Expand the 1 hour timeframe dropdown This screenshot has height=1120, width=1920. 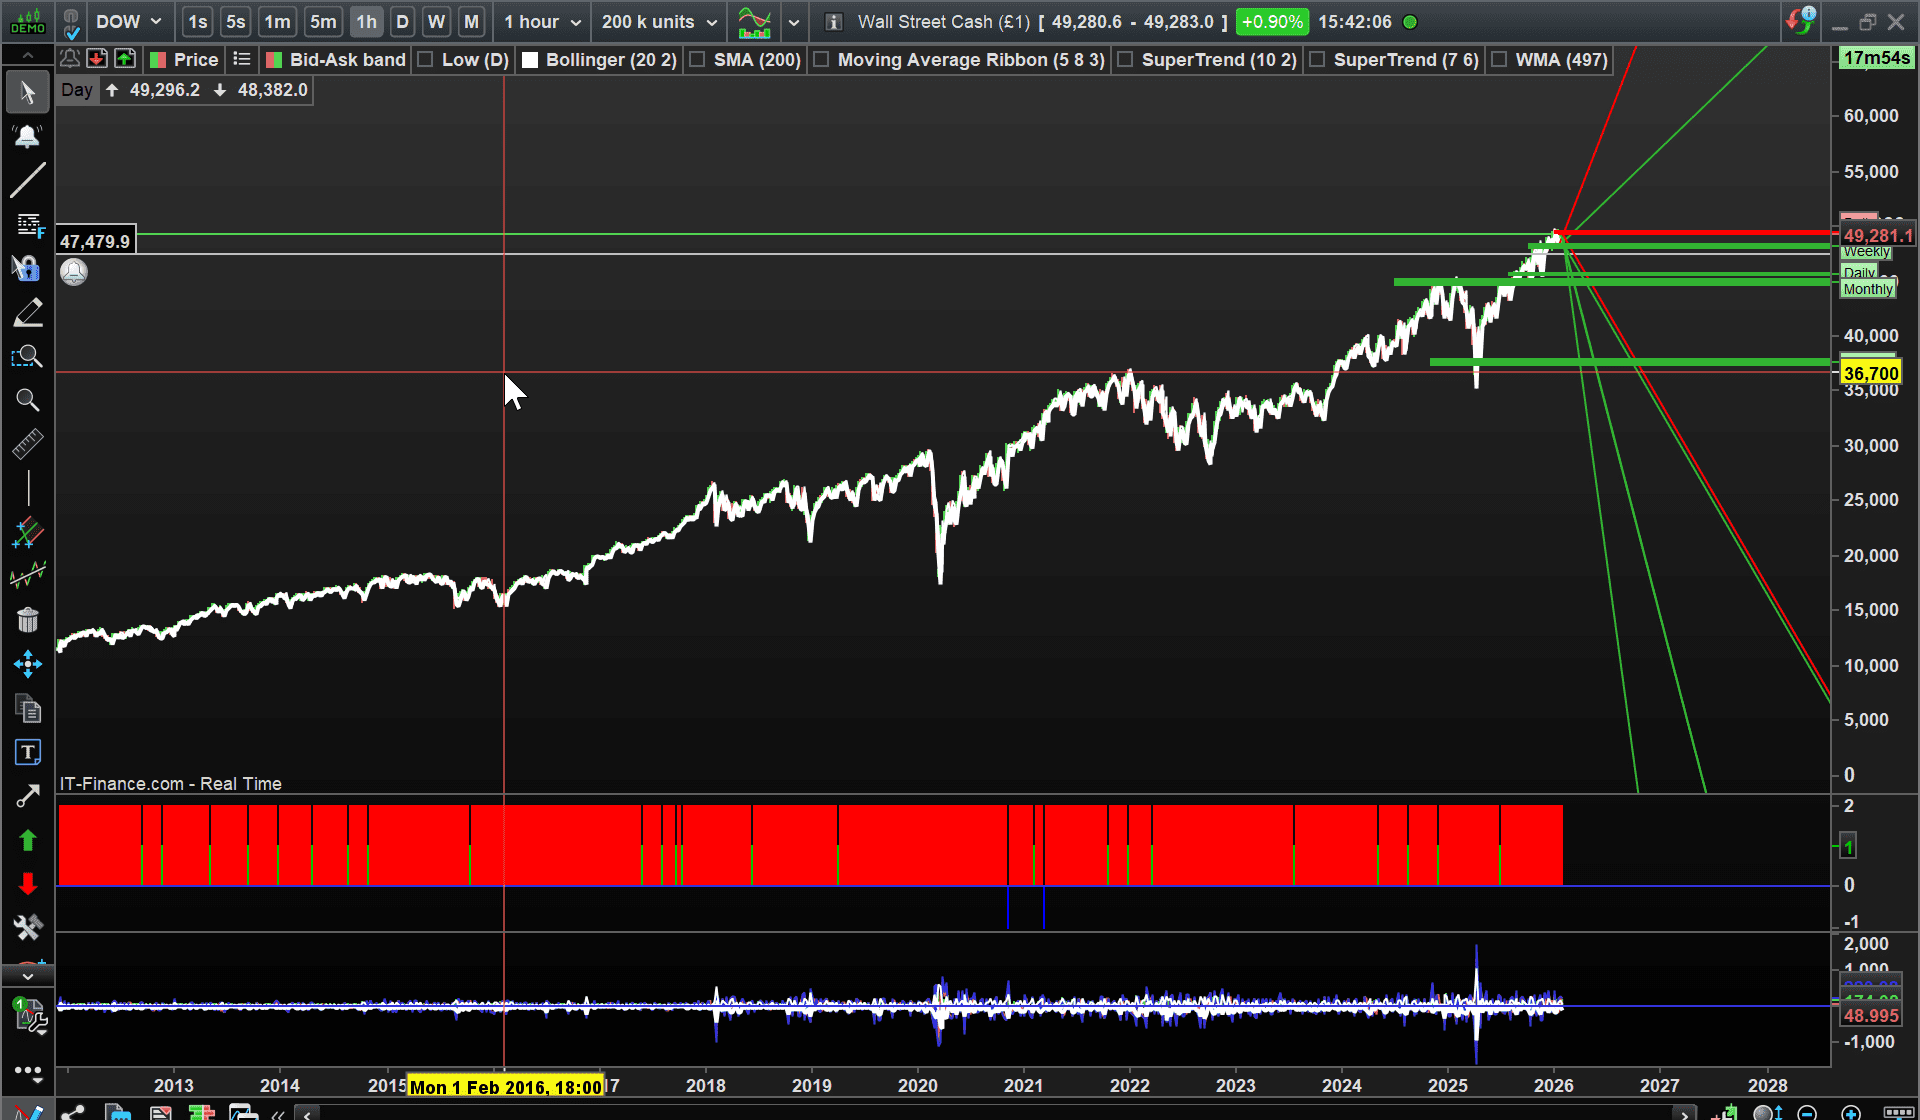coord(542,22)
